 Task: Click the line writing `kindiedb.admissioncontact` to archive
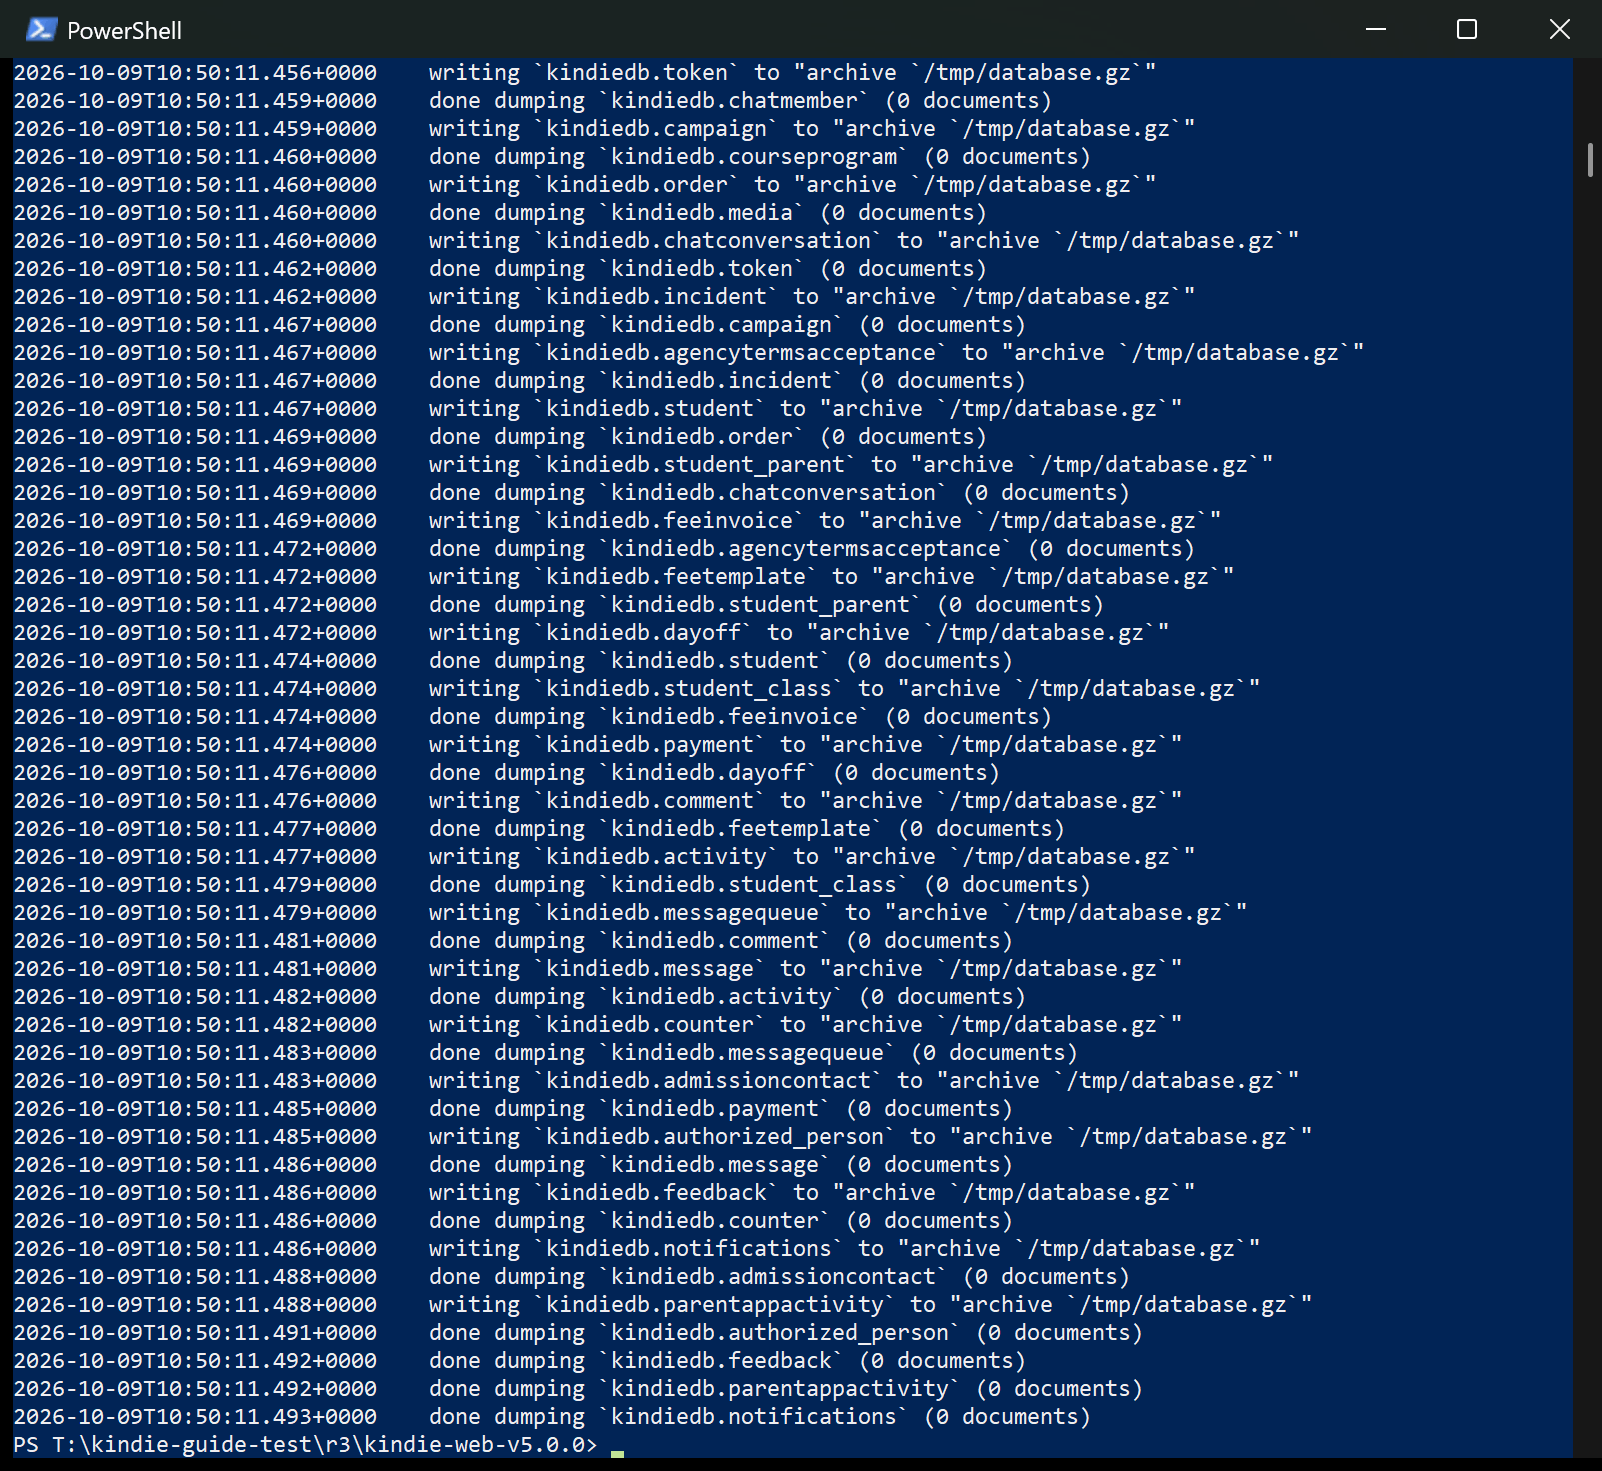656,1081
